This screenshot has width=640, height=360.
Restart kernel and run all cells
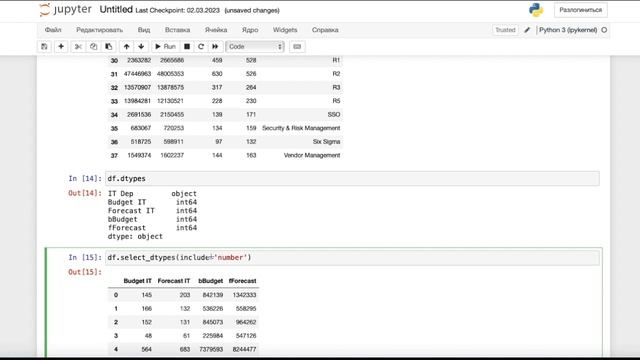coord(215,47)
